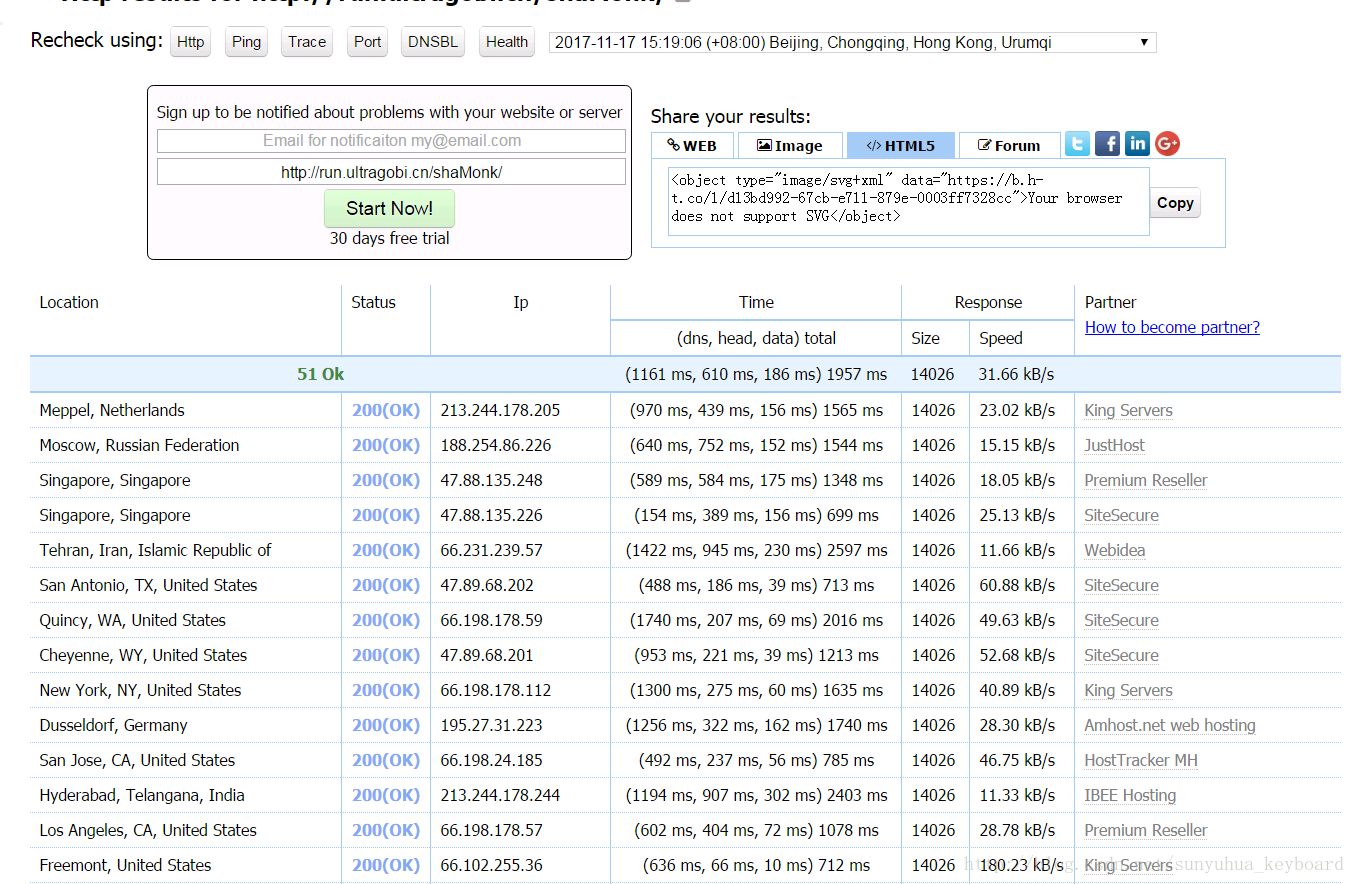Screen dimensions: 1355x884
Task: Click the Speed column header
Action: coord(1001,338)
